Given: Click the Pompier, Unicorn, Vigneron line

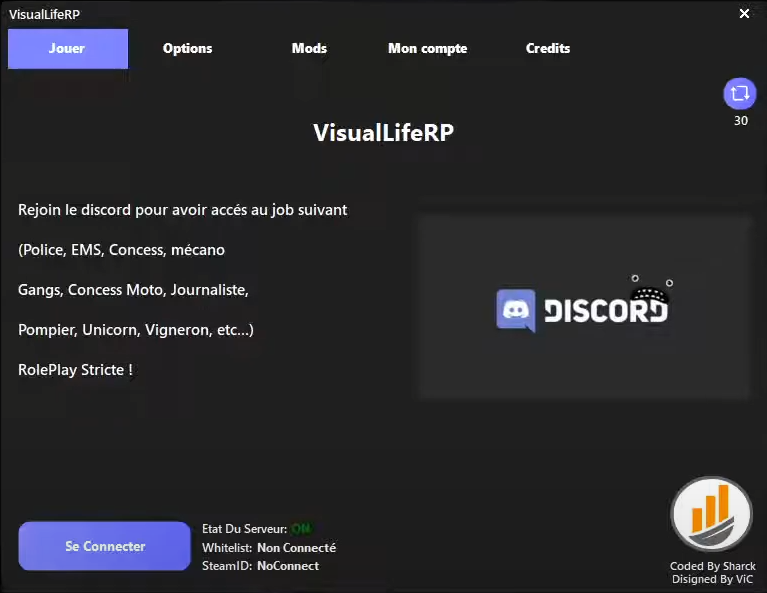Looking at the screenshot, I should click(136, 330).
